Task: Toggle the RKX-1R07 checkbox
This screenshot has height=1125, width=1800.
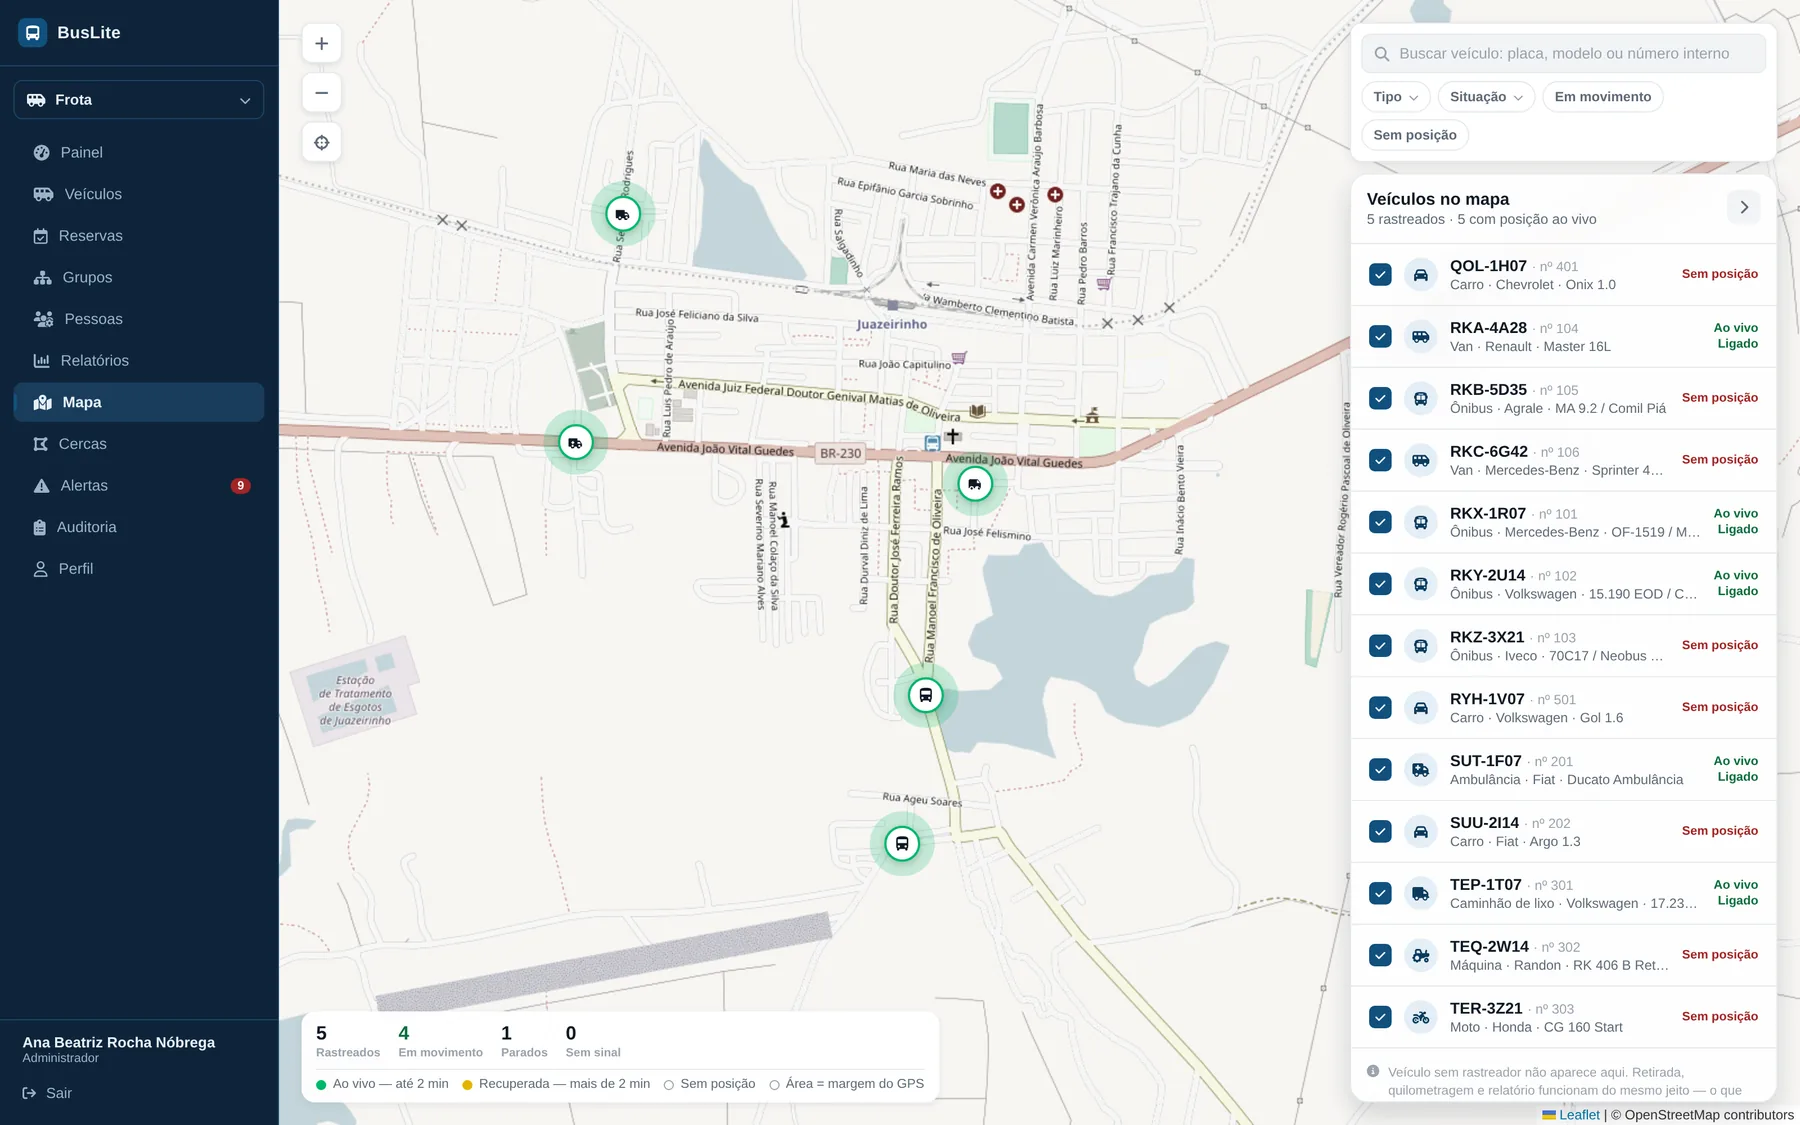Action: [1380, 522]
